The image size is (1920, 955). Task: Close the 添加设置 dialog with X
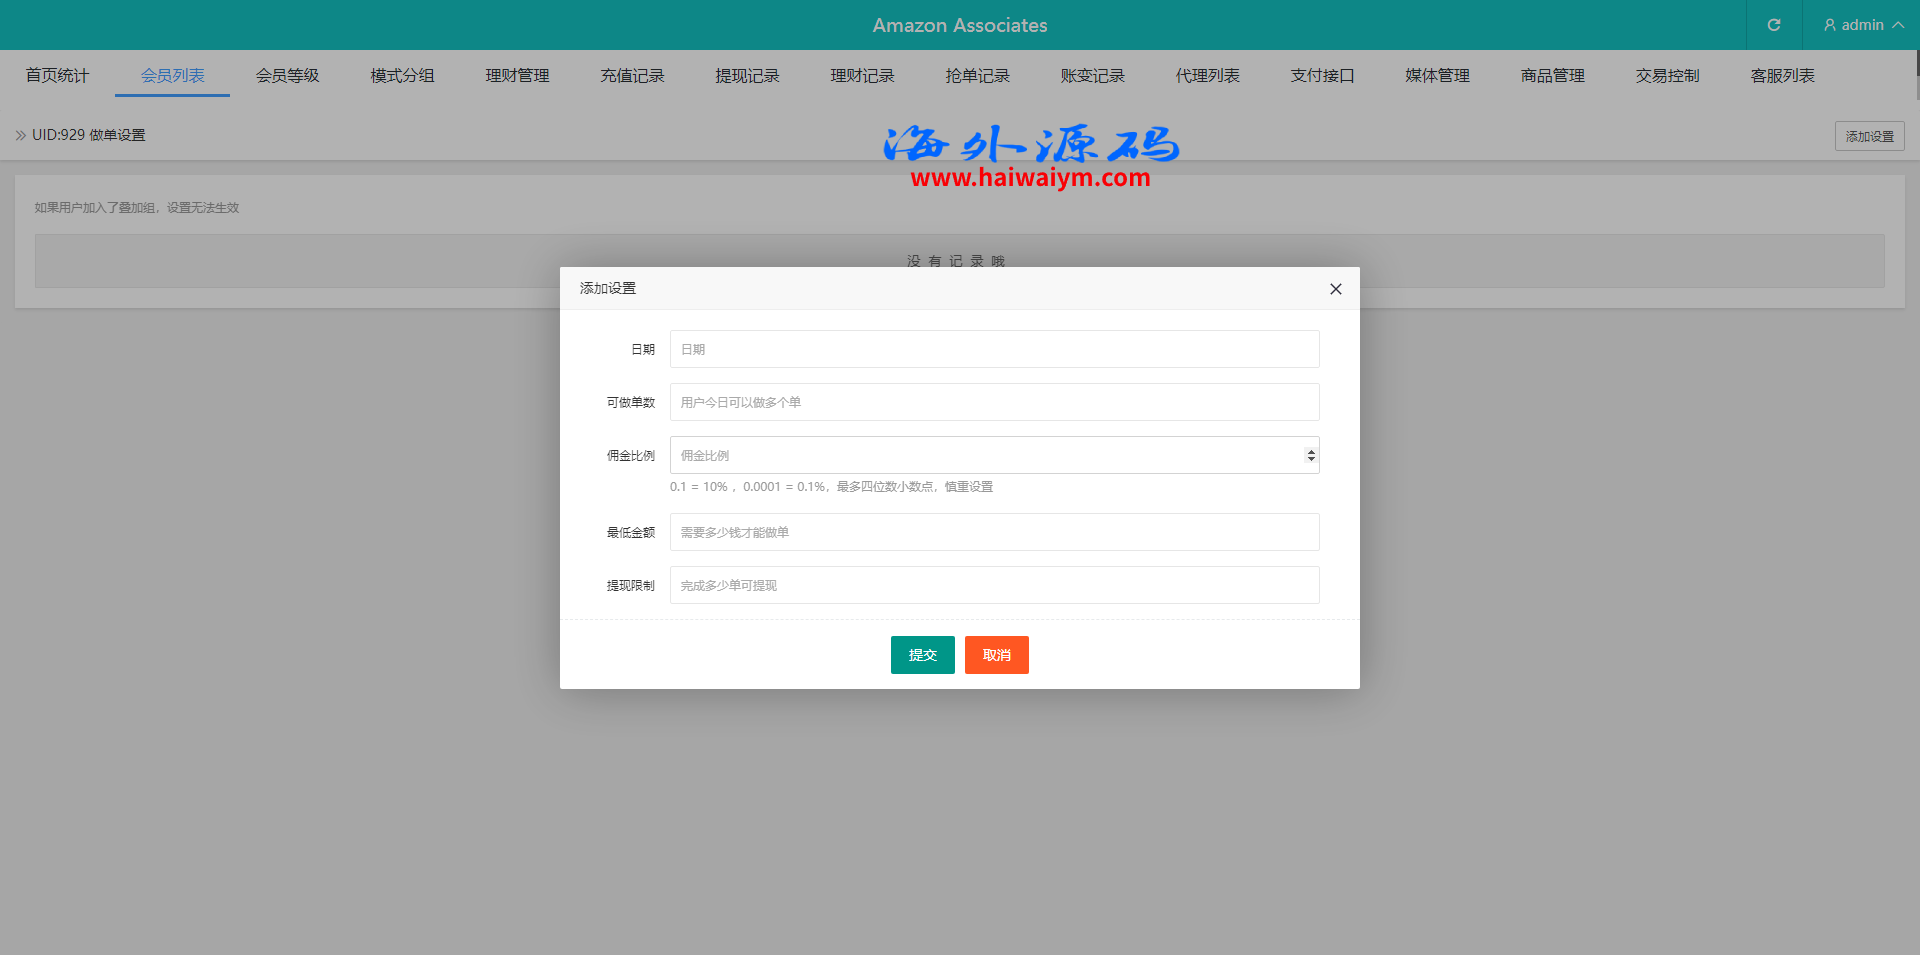pyautogui.click(x=1335, y=289)
